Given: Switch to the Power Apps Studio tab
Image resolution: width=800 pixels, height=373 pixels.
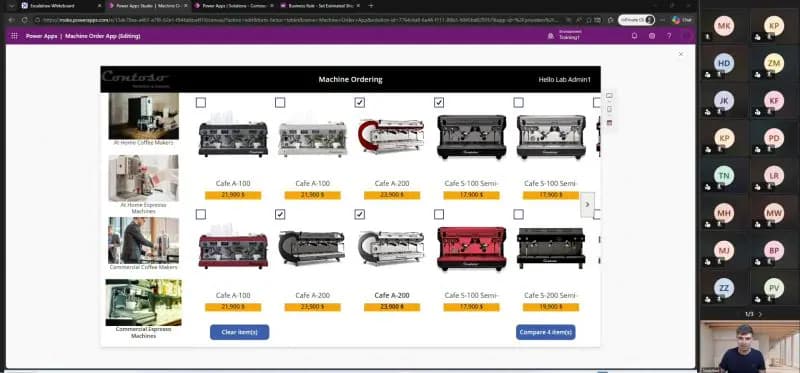Looking at the screenshot, I should 148,6.
